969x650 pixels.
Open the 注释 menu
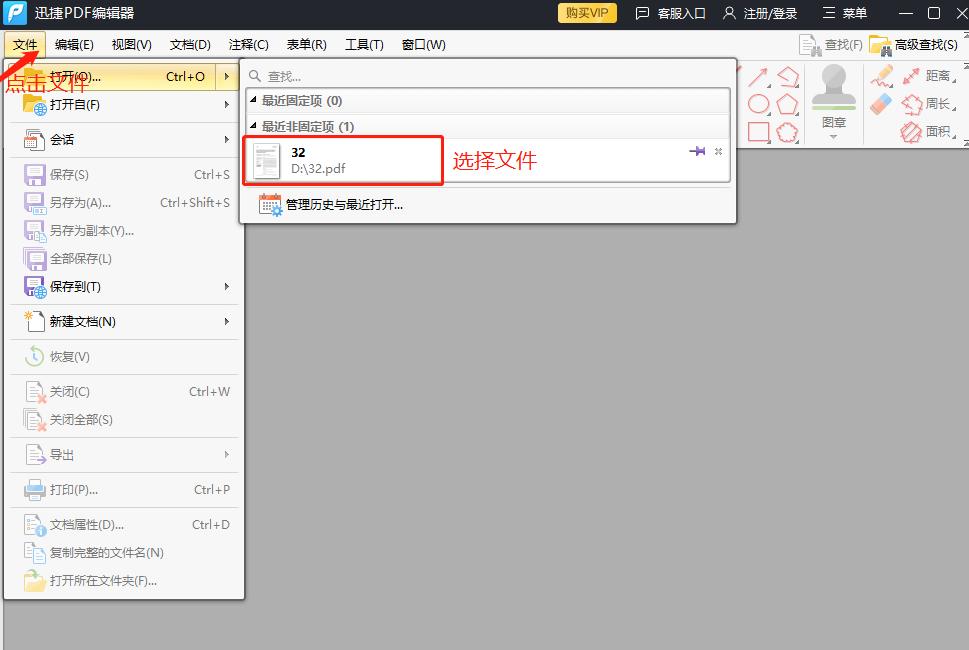(x=248, y=44)
